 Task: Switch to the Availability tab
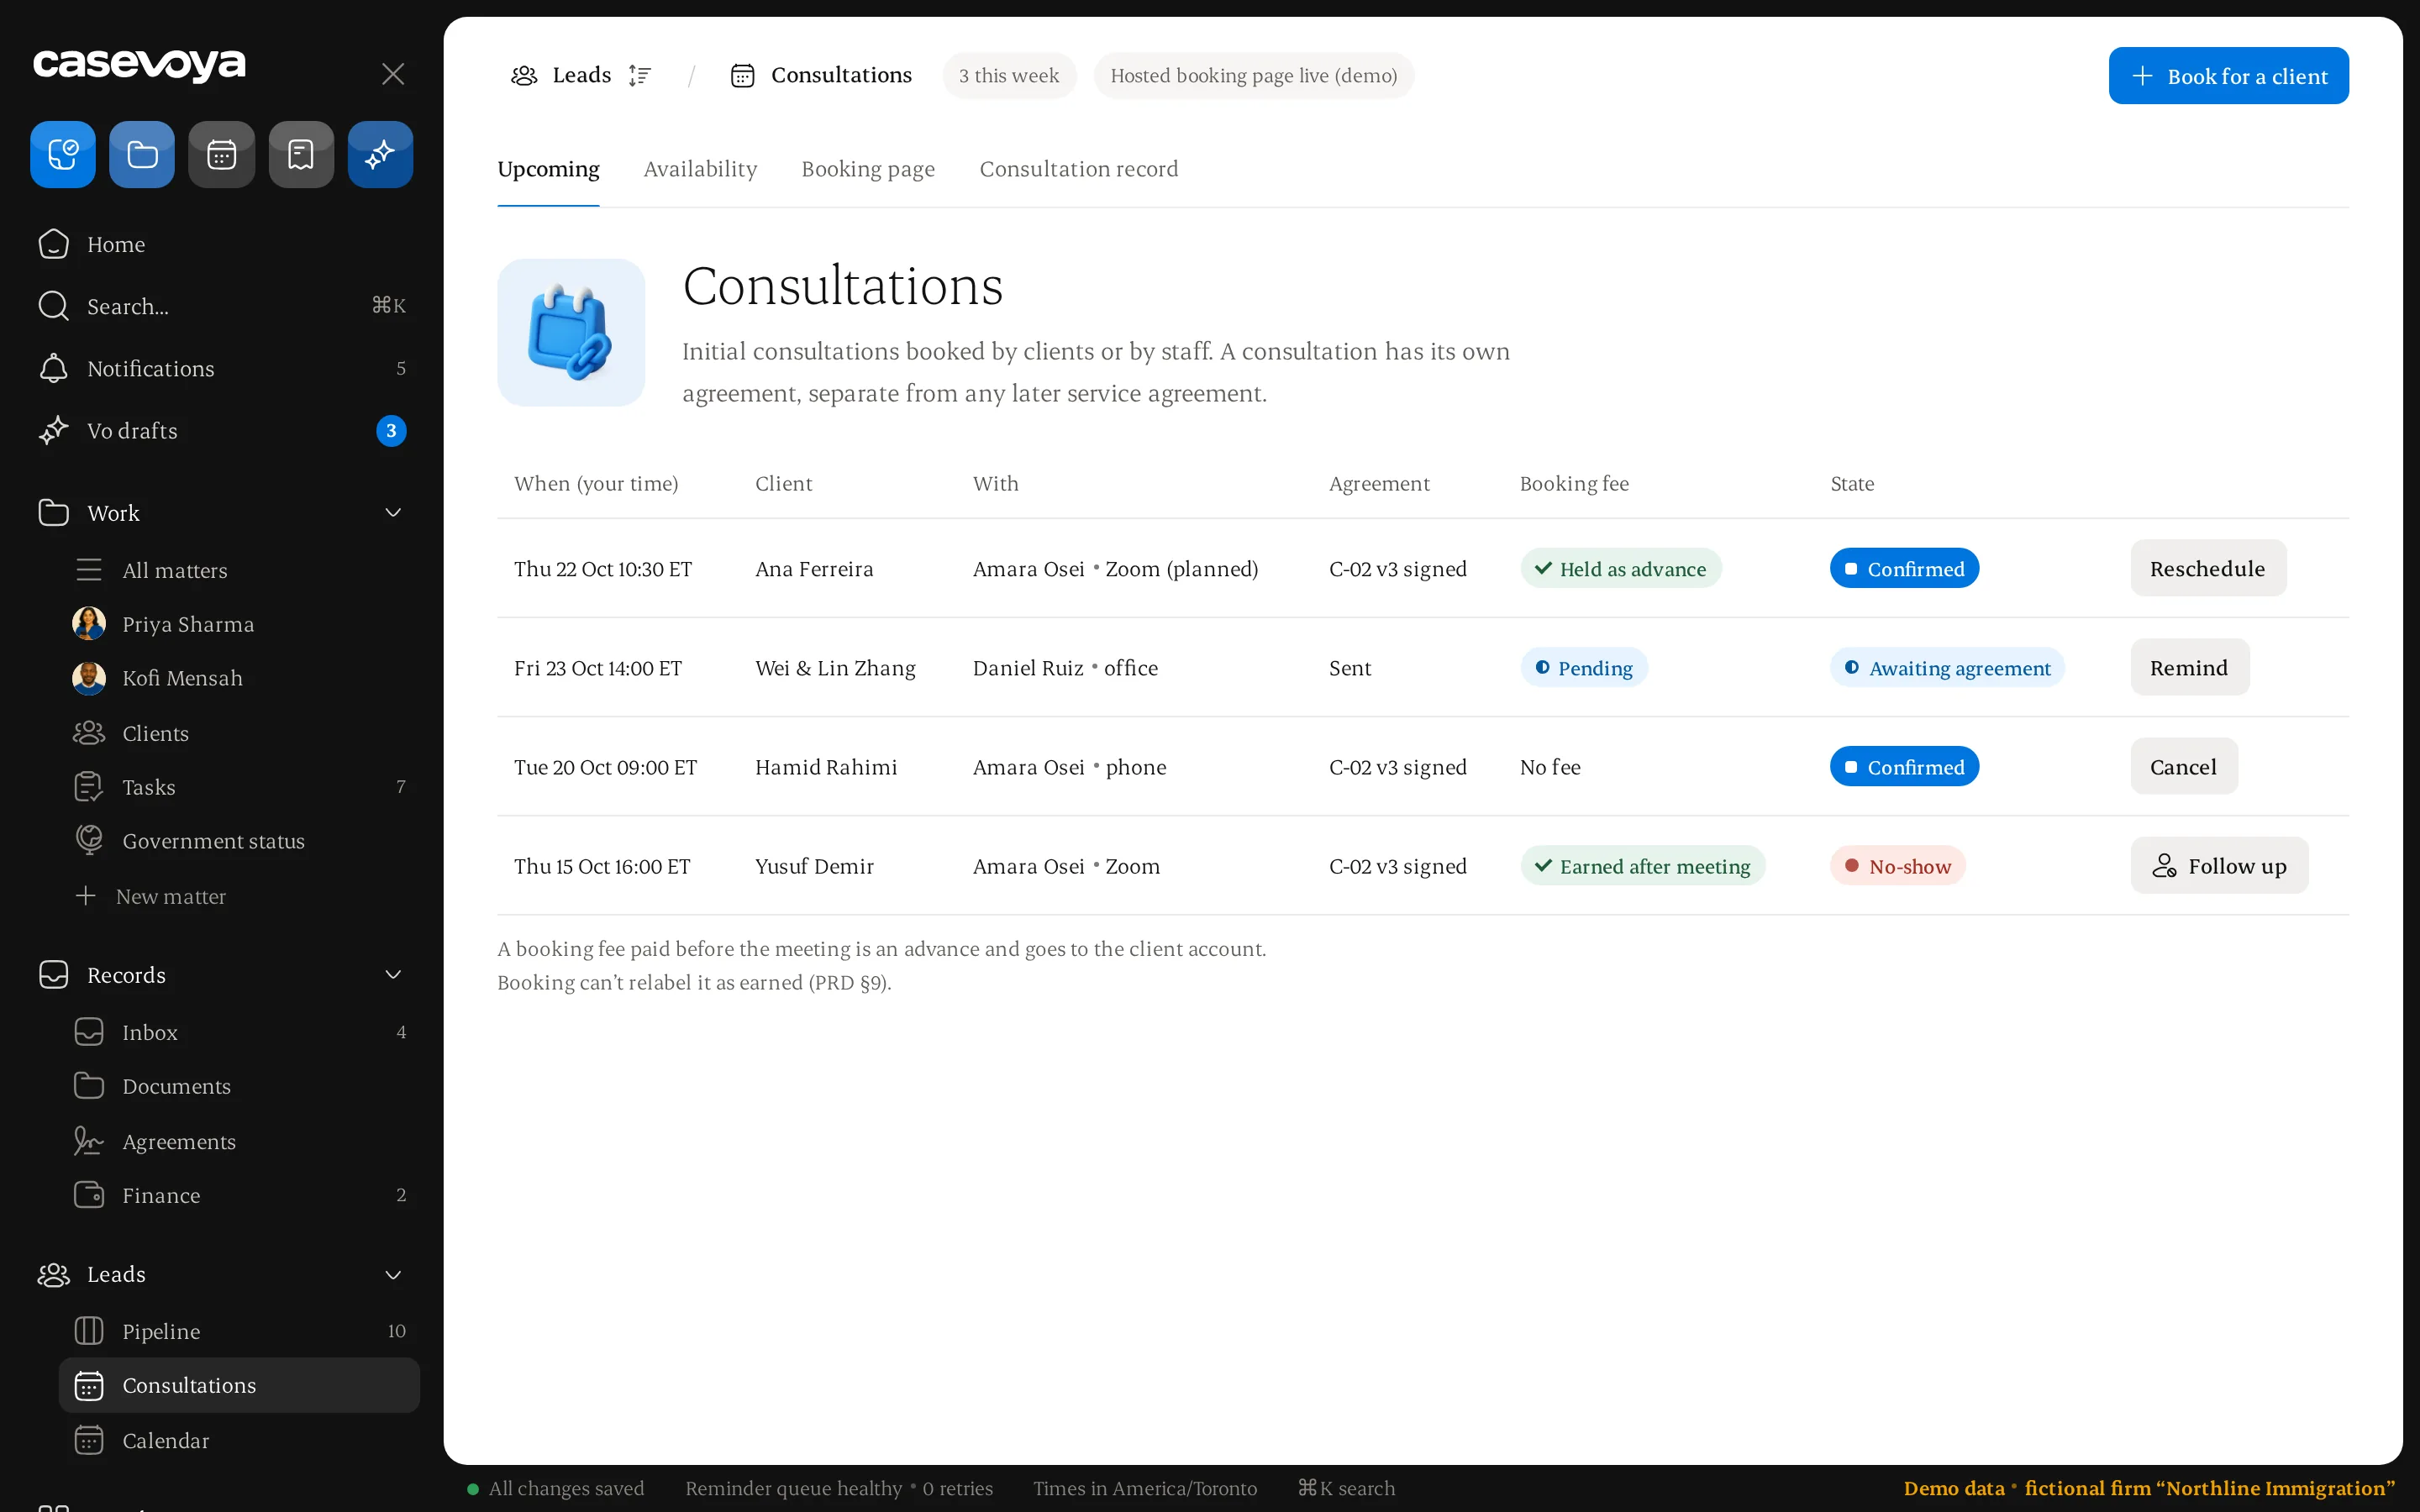click(700, 169)
